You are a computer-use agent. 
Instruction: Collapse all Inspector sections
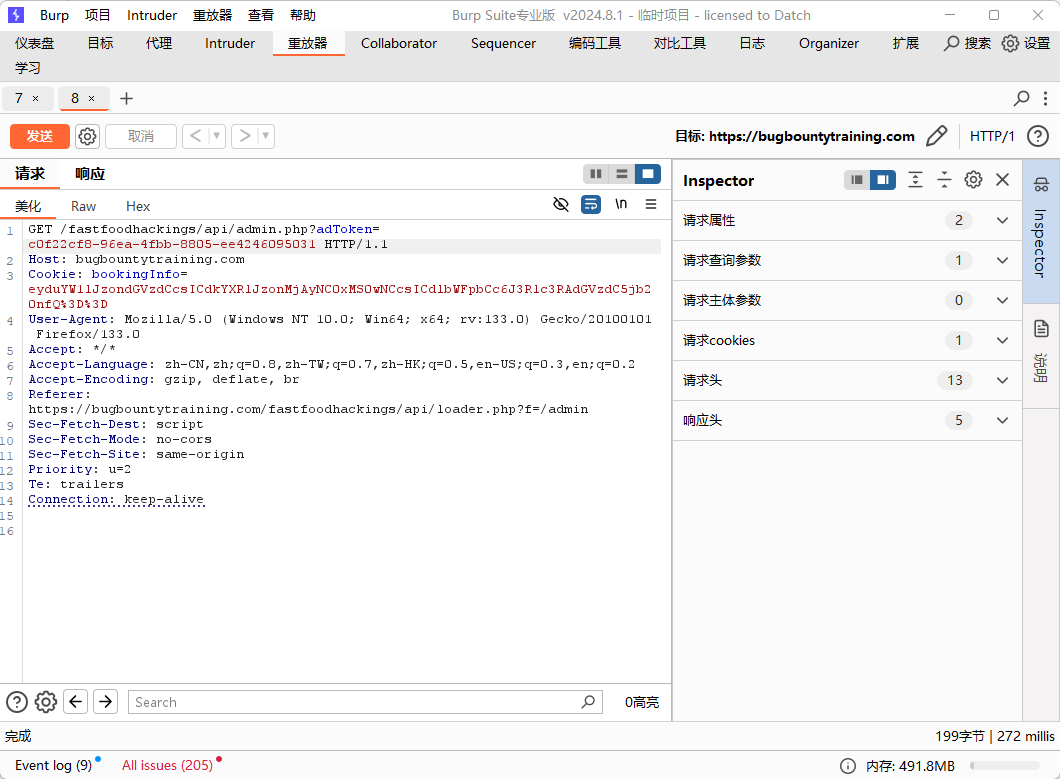[x=944, y=180]
